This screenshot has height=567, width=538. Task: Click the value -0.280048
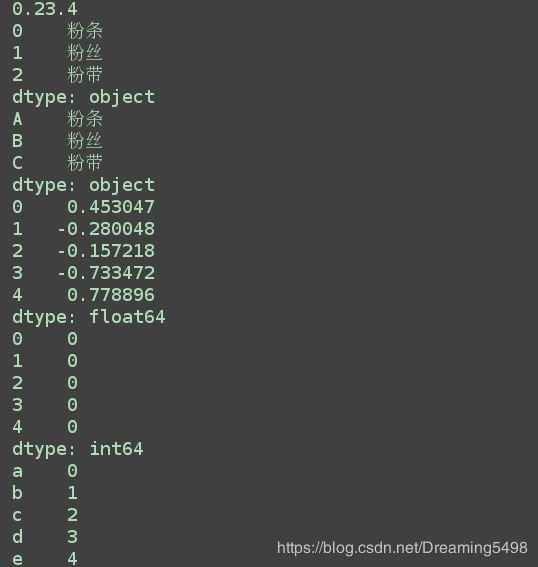[106, 229]
